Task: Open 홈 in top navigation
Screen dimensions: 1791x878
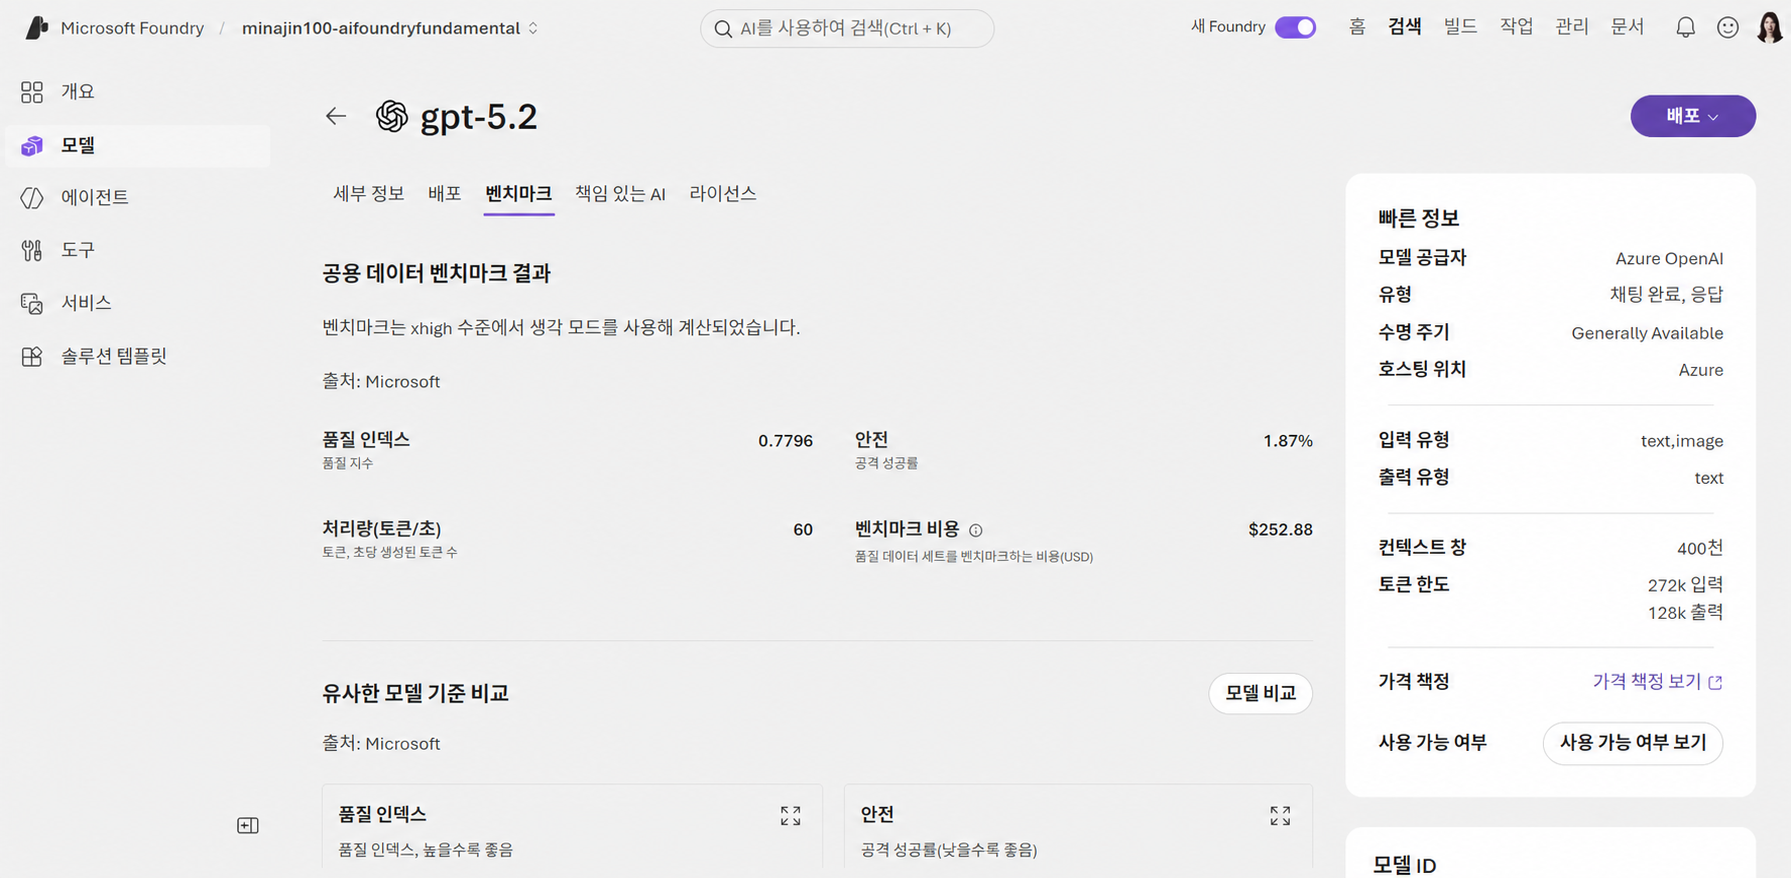Action: point(1357,27)
